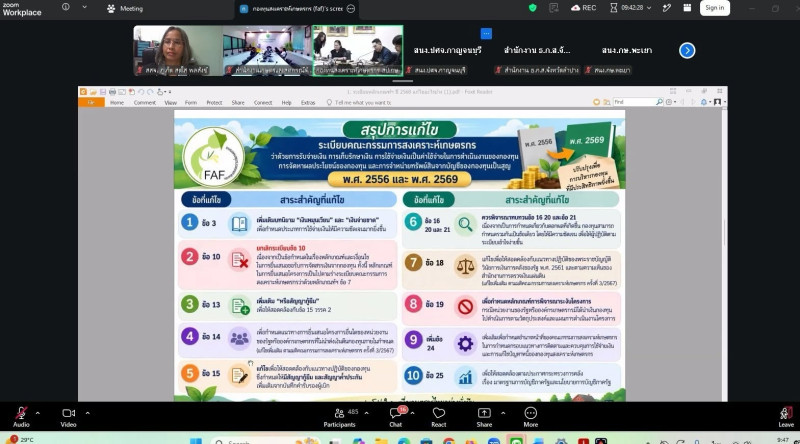Click the Sign in button
The height and width of the screenshot is (444, 800).
point(714,8)
